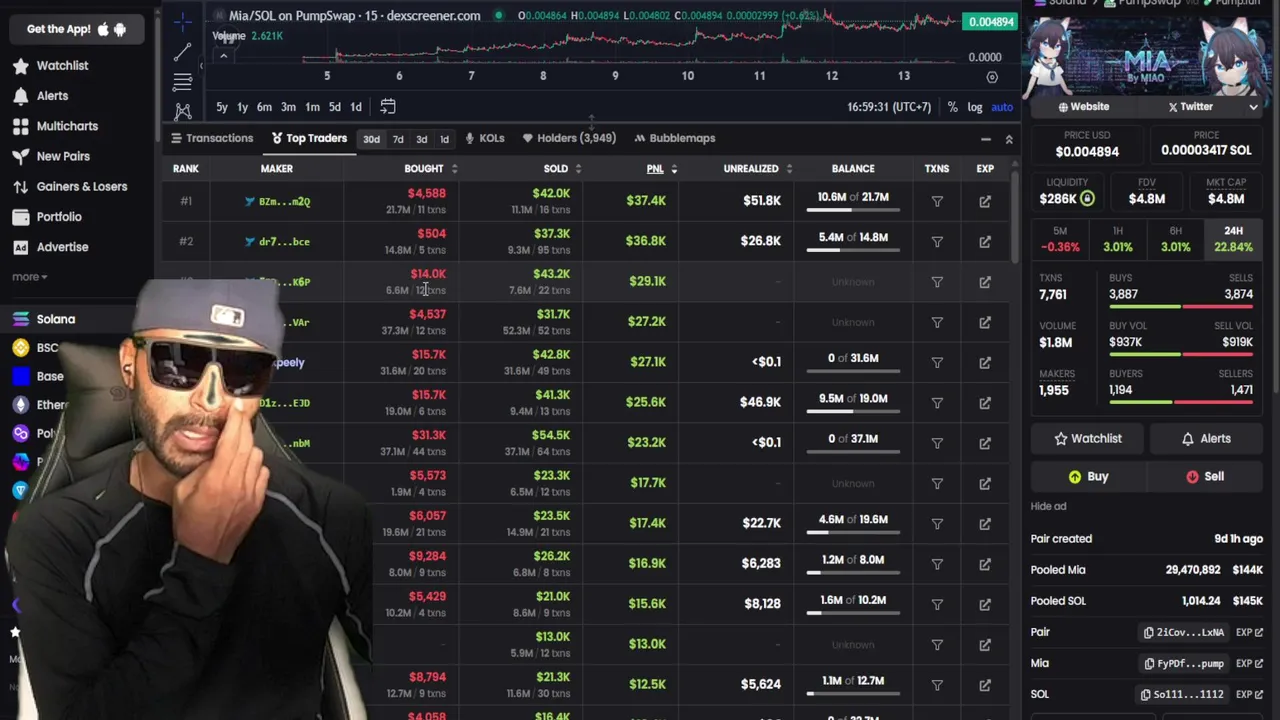Open explorer link for $12.5K PNL row
The height and width of the screenshot is (720, 1280).
coord(985,685)
